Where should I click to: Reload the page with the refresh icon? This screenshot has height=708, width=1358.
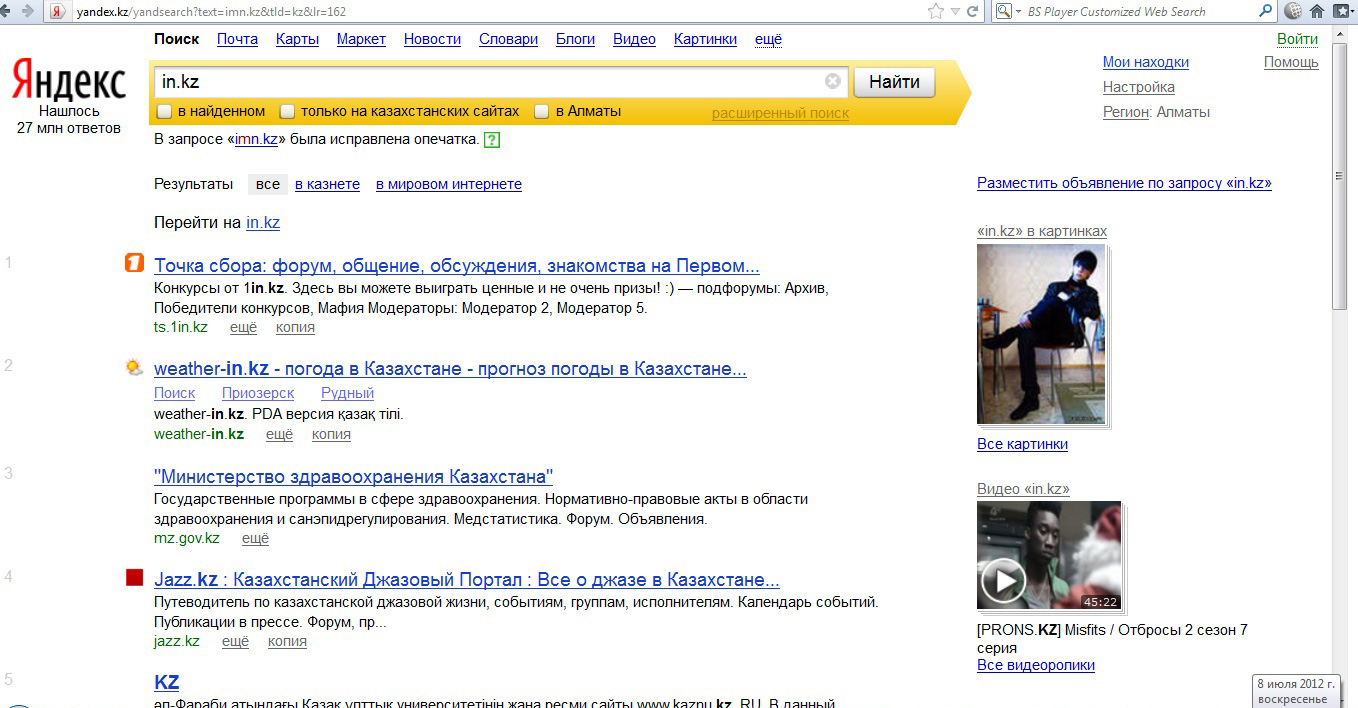(973, 12)
